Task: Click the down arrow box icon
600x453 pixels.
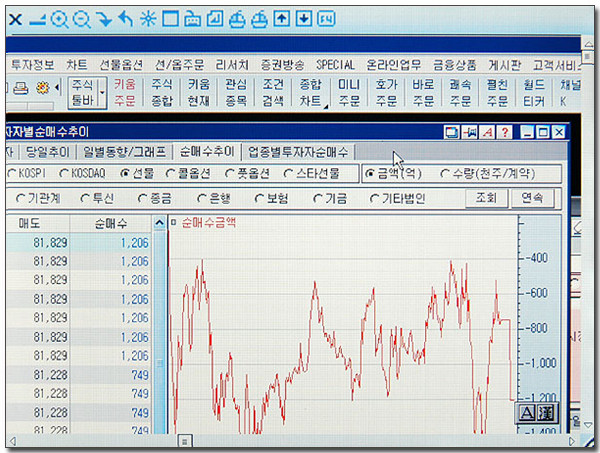Action: click(x=303, y=18)
